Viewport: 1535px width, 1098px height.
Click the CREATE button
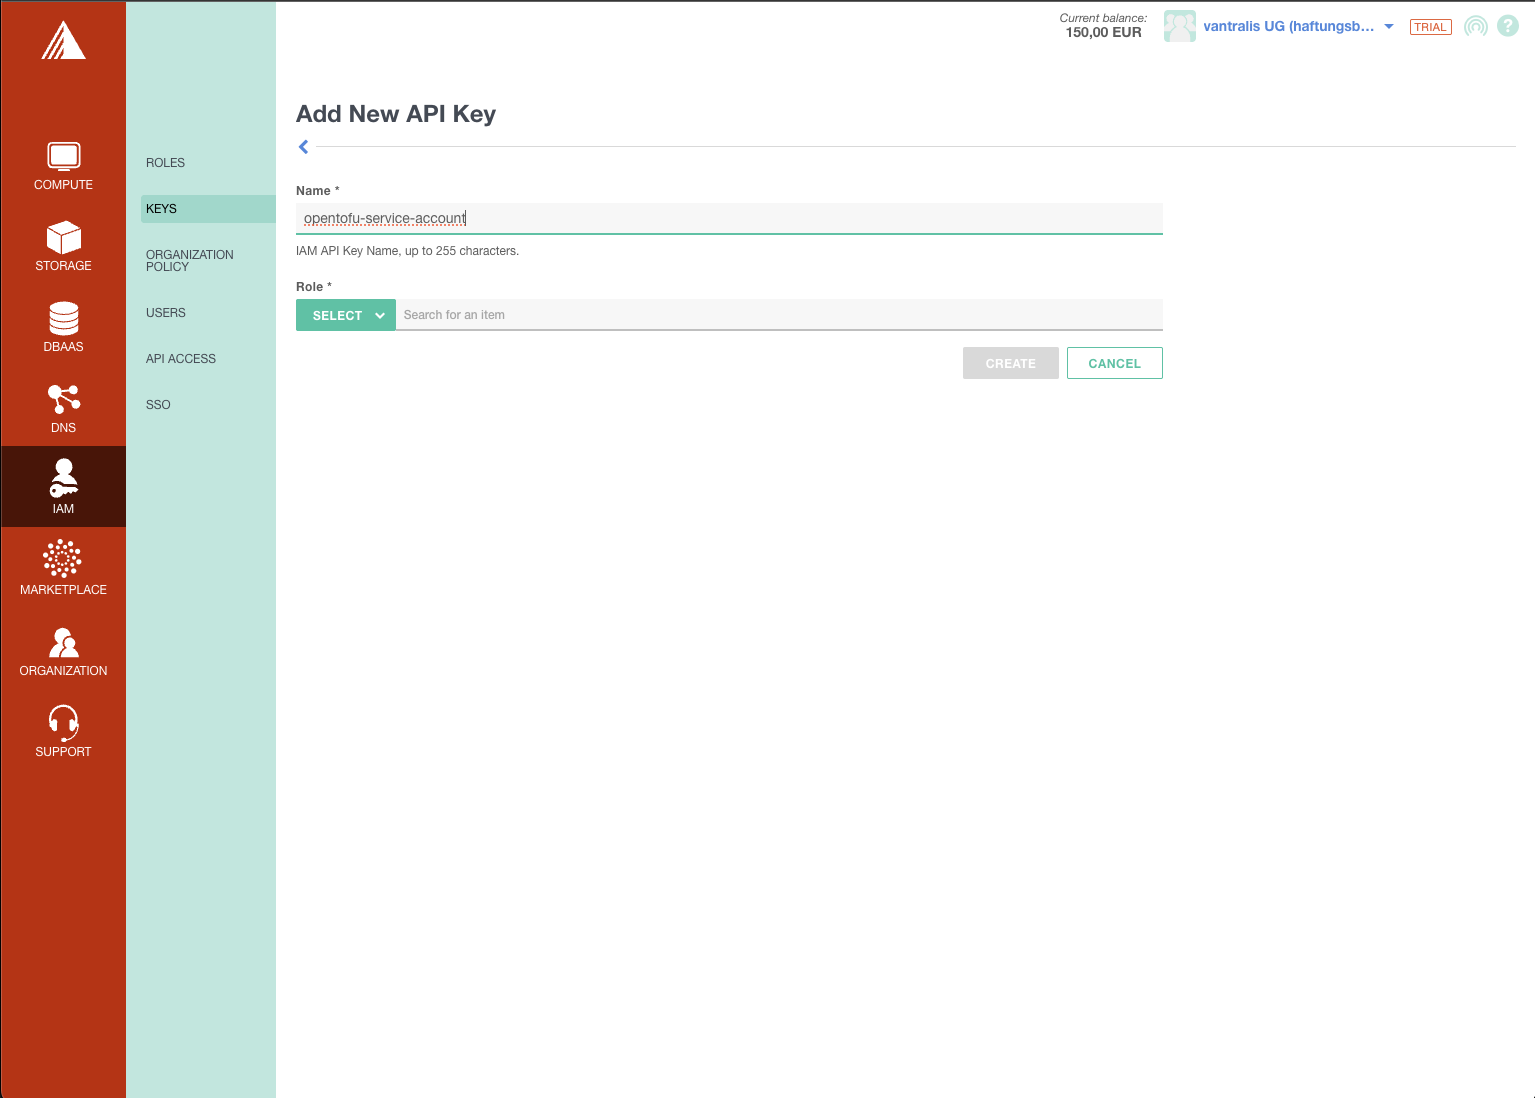(1010, 363)
